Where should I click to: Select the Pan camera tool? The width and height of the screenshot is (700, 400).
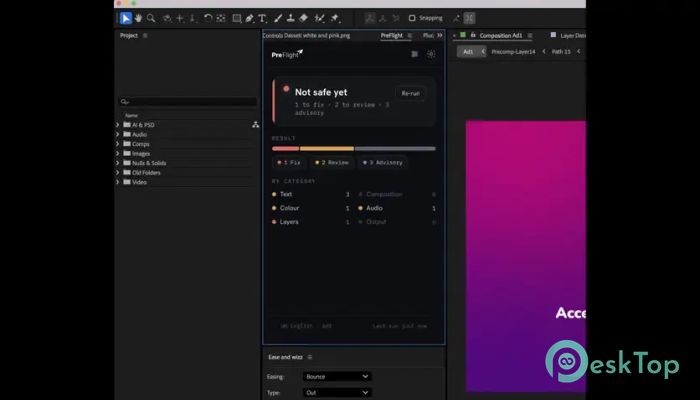click(x=179, y=18)
